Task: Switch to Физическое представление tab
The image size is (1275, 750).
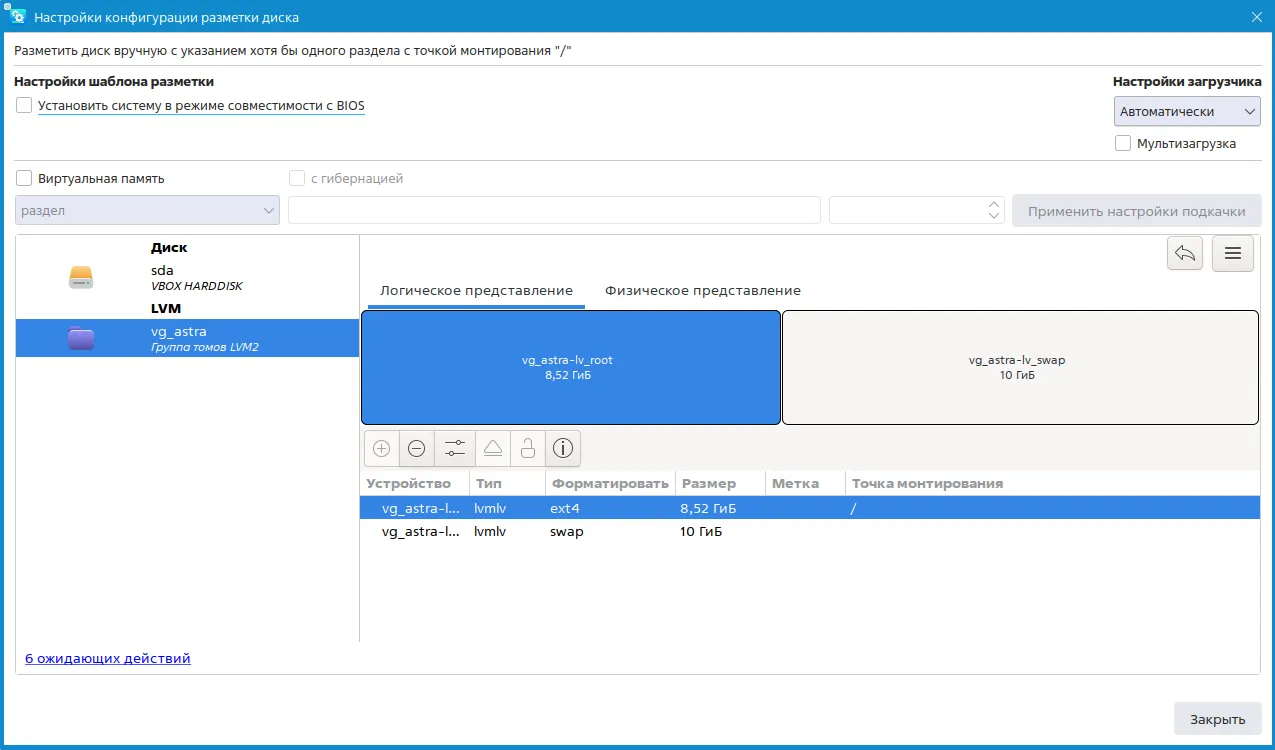Action: pos(703,290)
